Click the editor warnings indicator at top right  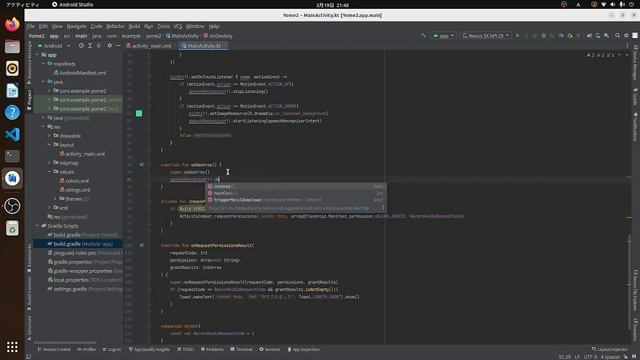[600, 55]
